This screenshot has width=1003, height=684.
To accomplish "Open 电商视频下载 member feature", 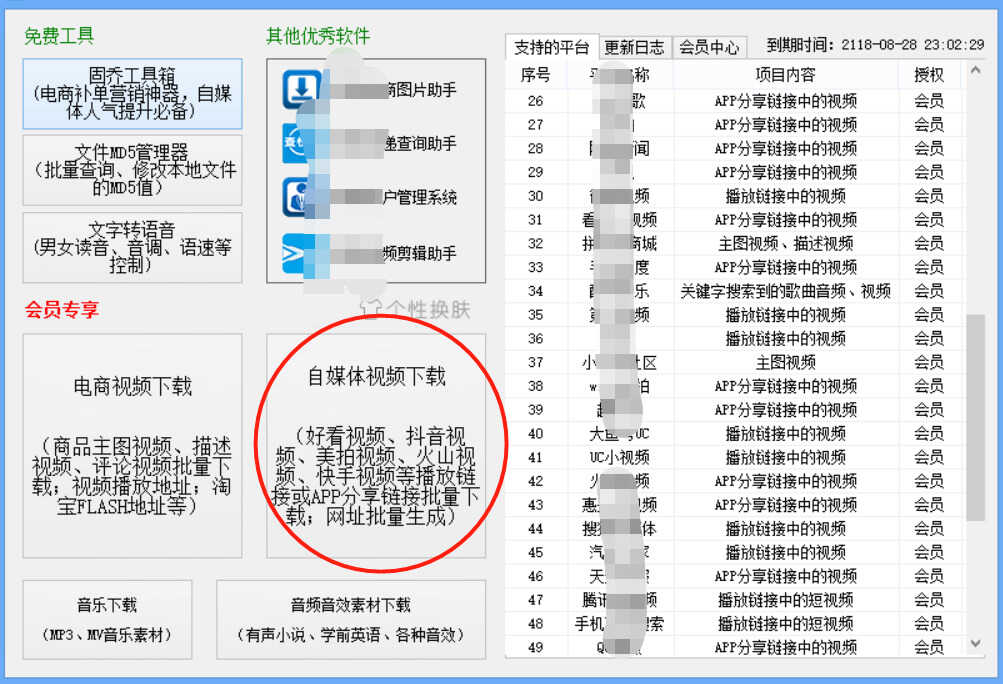I will click(132, 445).
